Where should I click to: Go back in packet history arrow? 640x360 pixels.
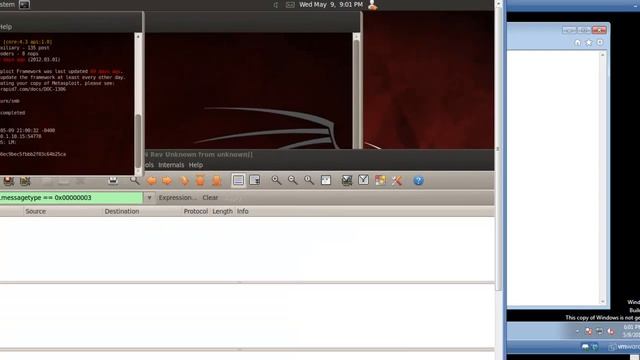tap(151, 180)
